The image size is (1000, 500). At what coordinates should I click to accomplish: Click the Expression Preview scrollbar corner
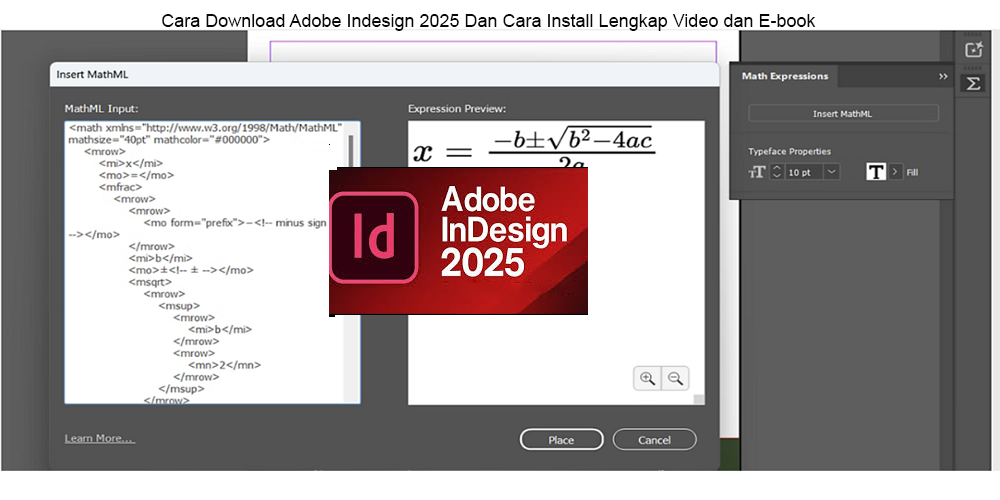699,399
